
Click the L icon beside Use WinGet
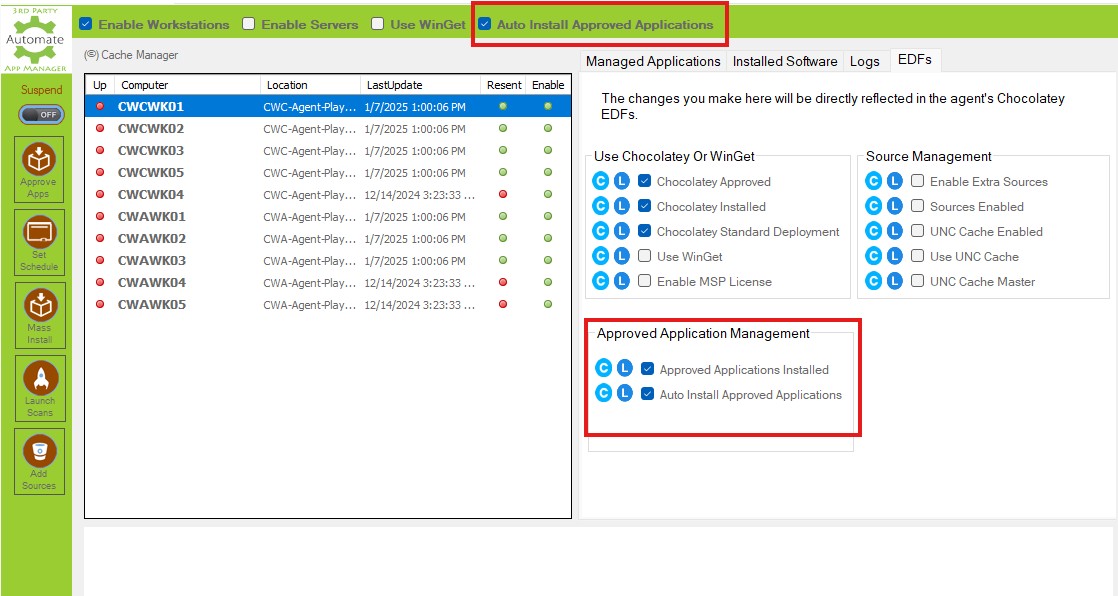pos(621,256)
